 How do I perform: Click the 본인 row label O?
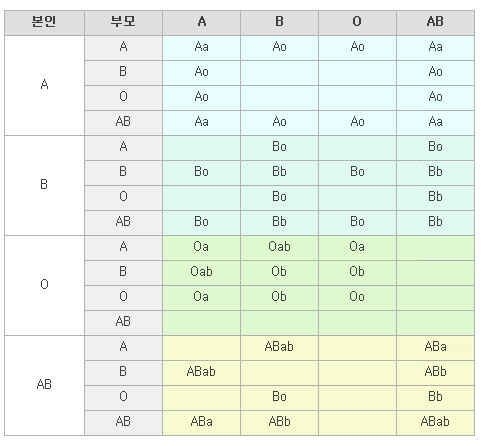[44, 285]
